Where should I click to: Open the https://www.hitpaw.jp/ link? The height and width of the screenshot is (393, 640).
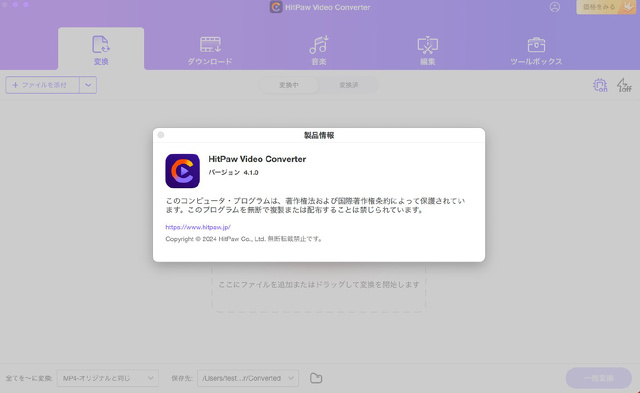(x=198, y=227)
